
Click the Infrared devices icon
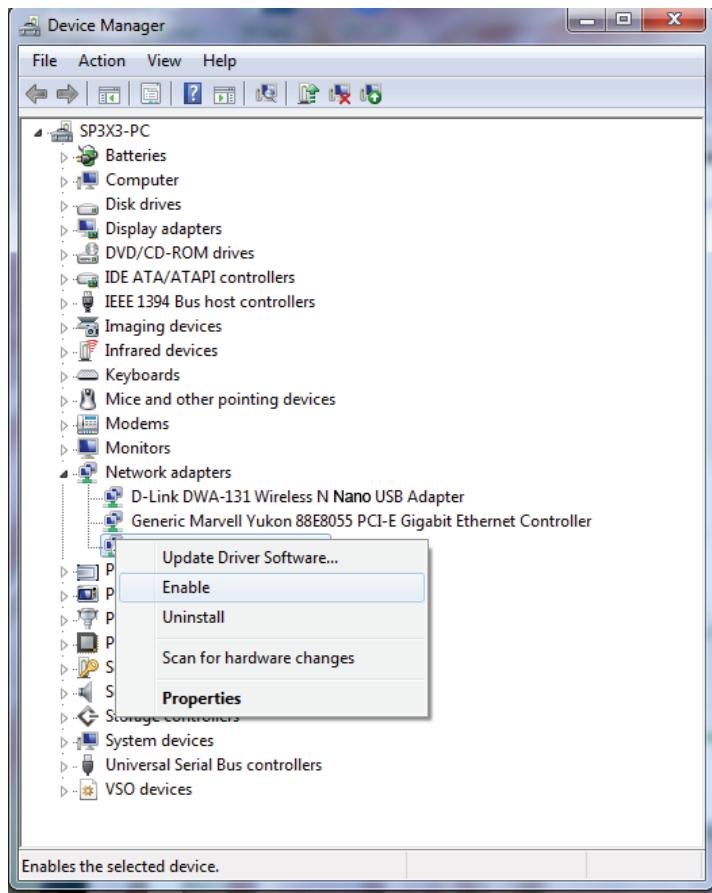[88, 350]
